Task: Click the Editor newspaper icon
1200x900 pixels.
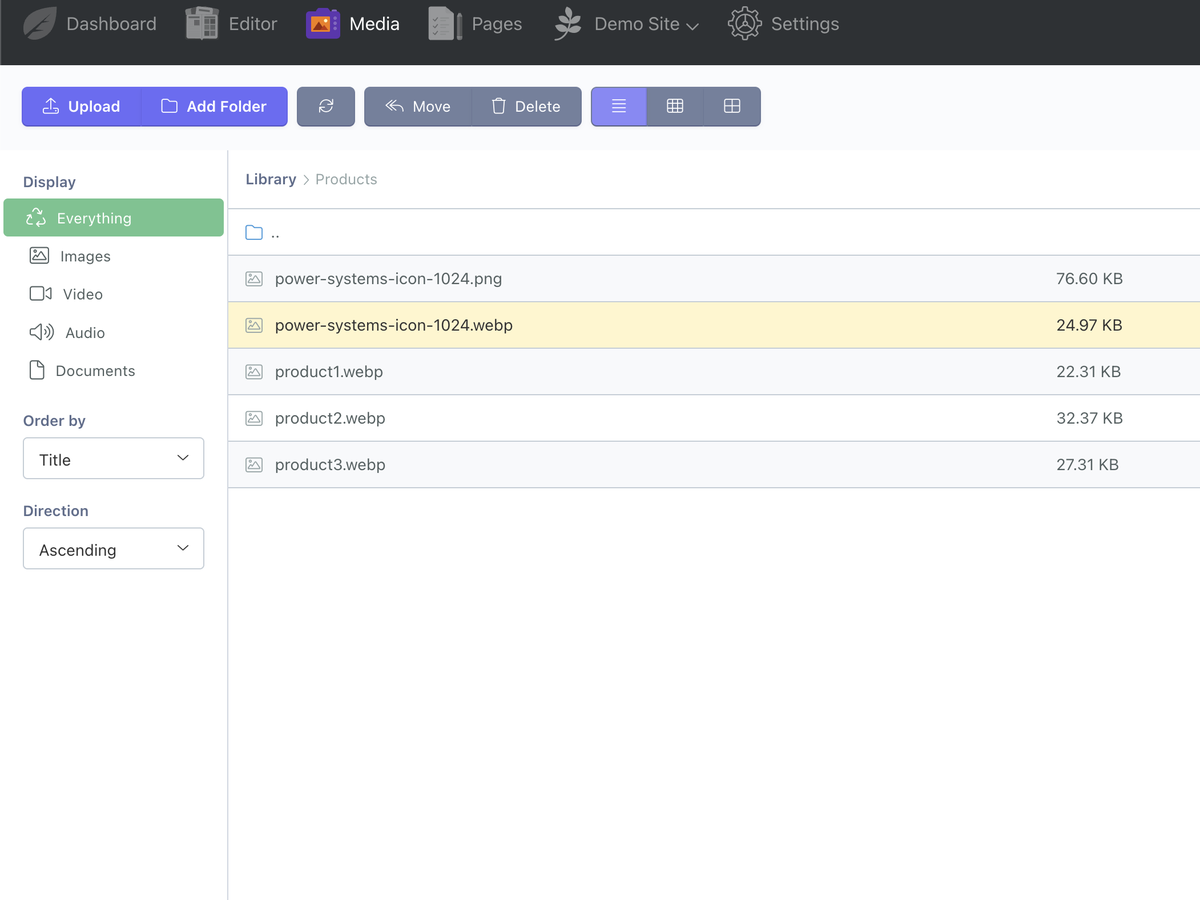Action: click(x=202, y=24)
